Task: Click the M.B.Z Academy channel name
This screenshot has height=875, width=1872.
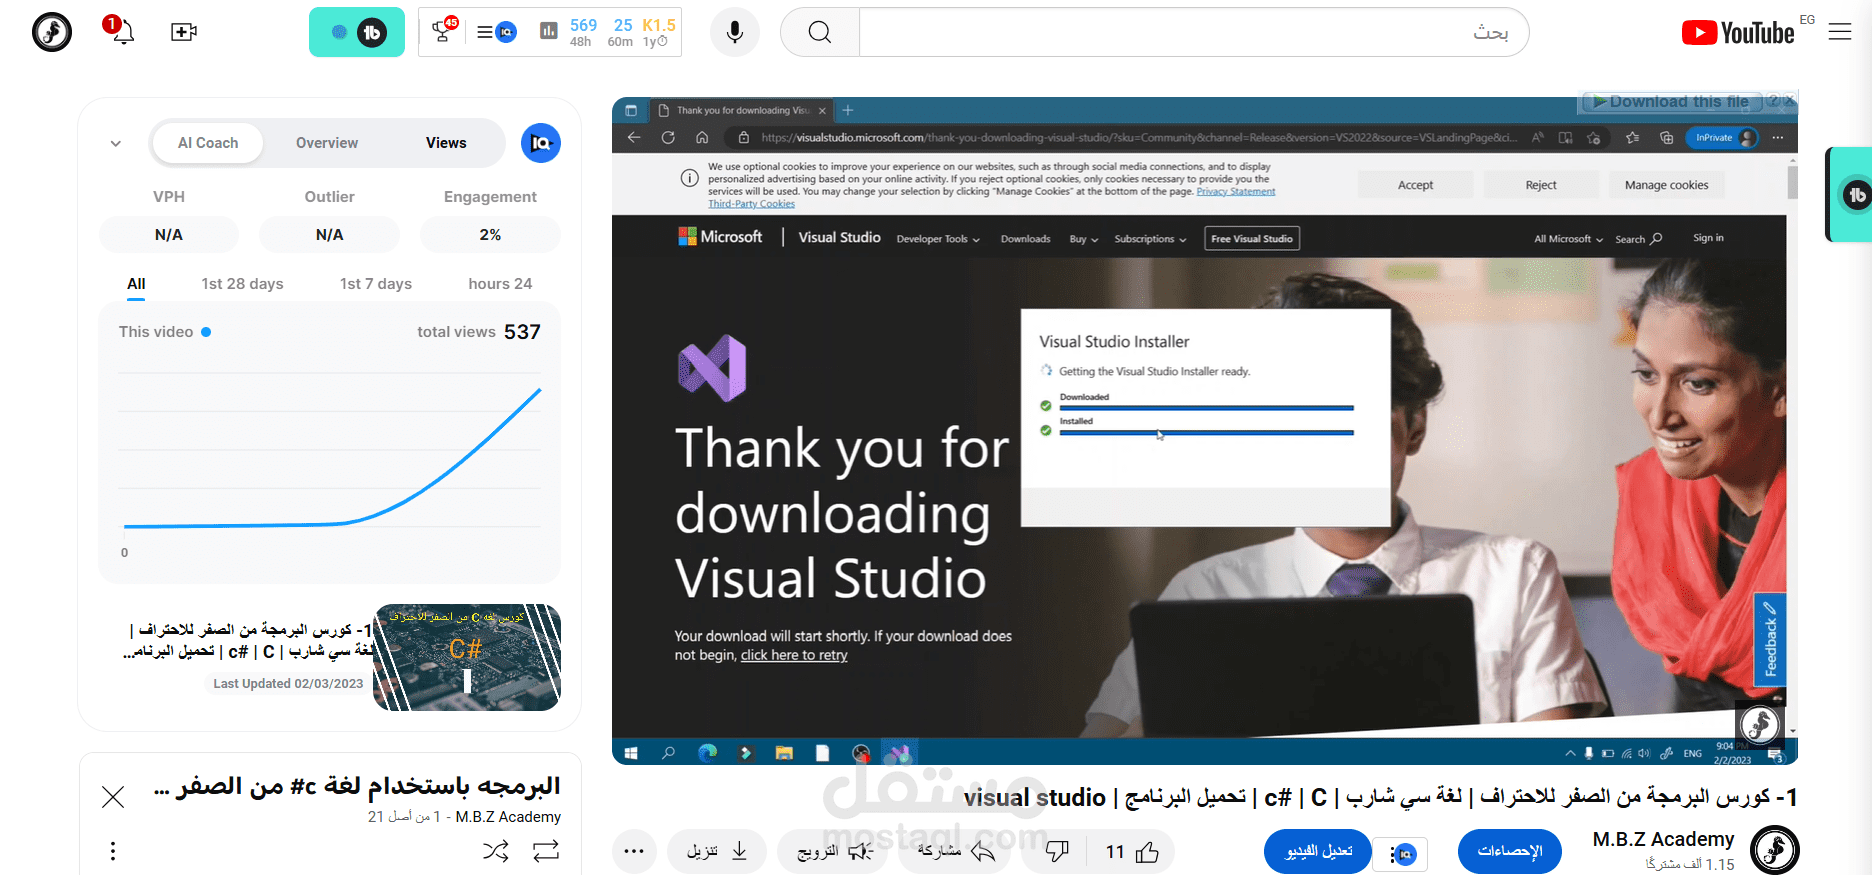Action: pos(1663,839)
